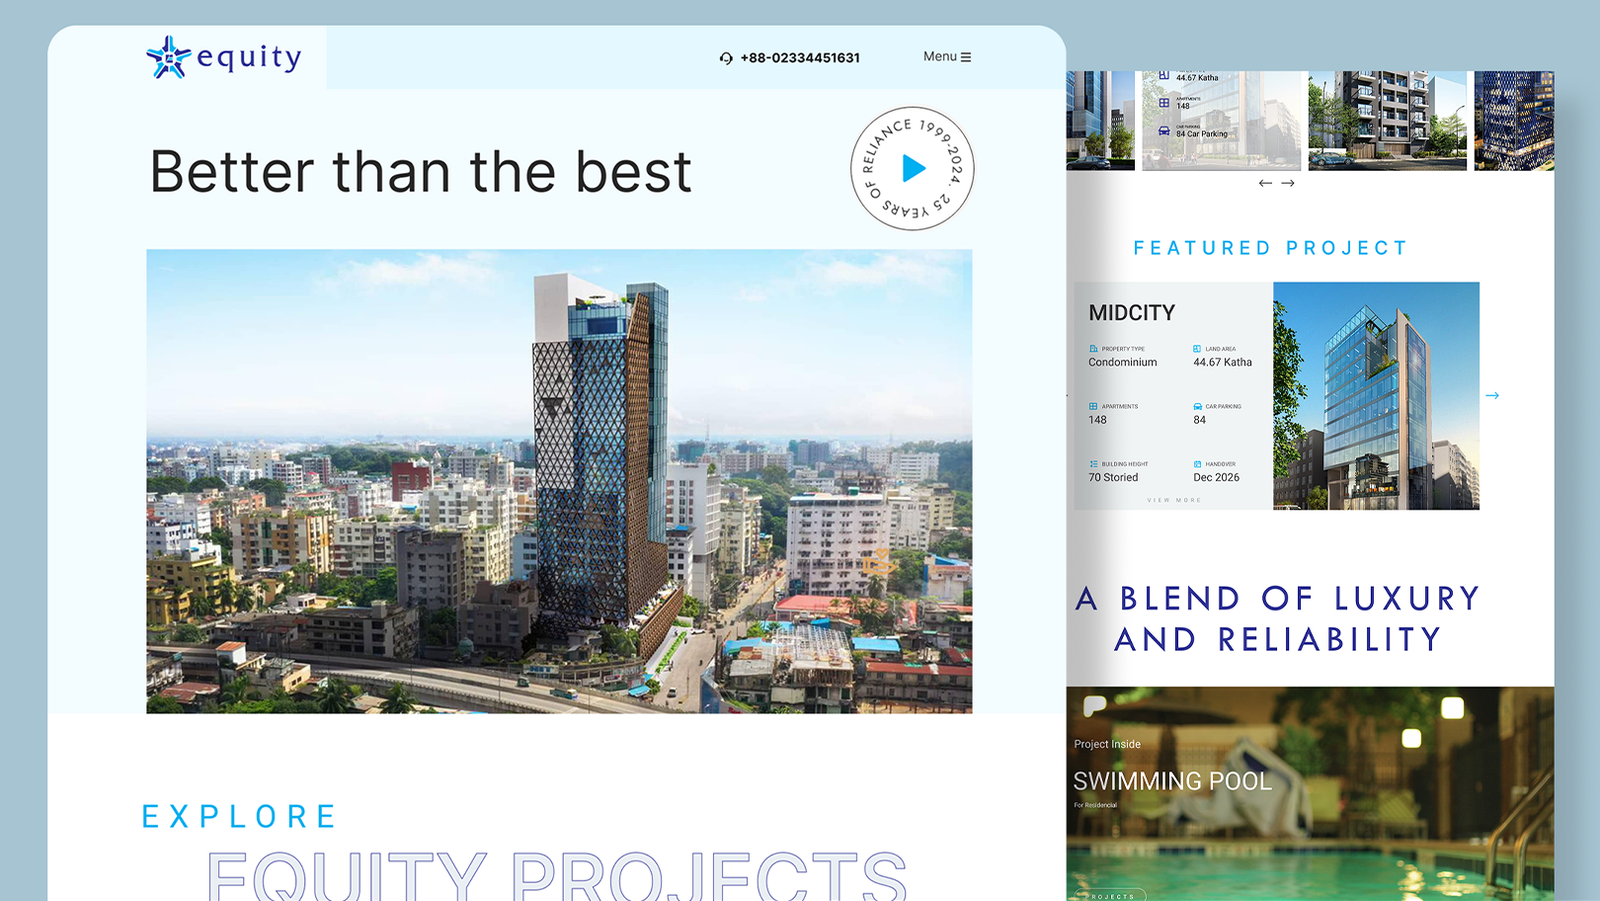The height and width of the screenshot is (901, 1600).
Task: Click the Condominium property type value
Action: pyautogui.click(x=1123, y=362)
